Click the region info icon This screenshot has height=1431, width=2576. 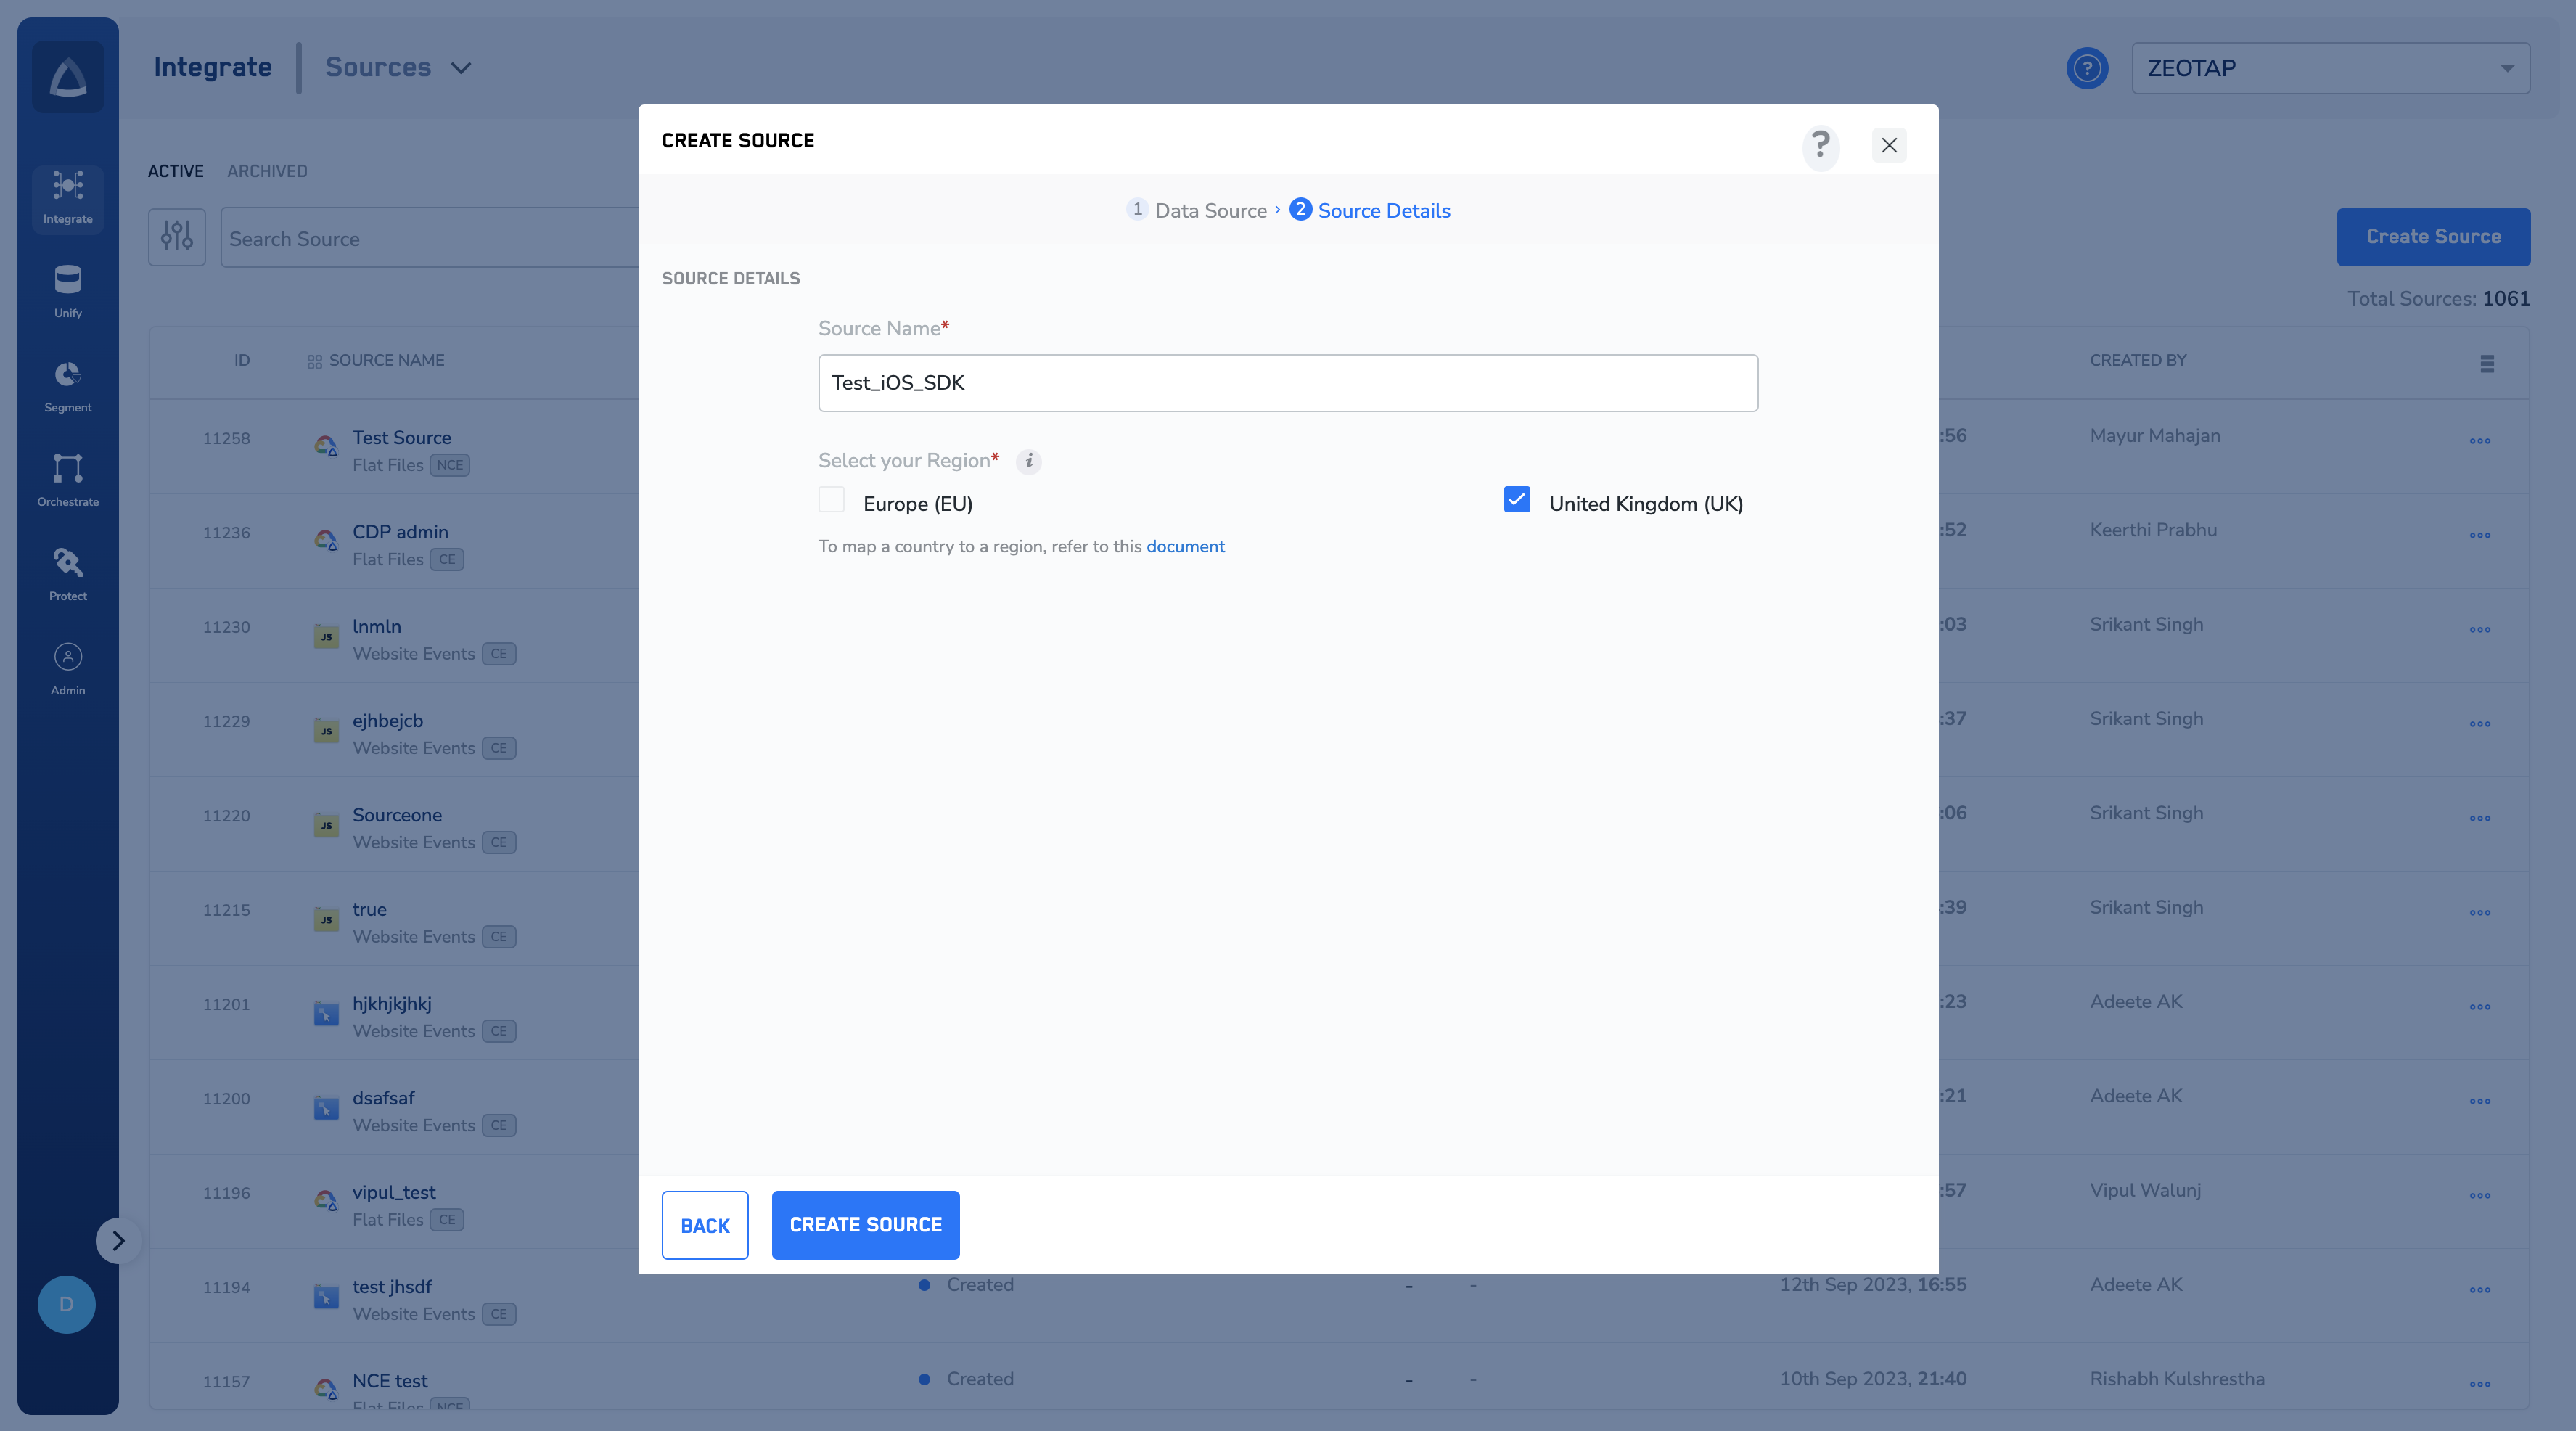click(x=1029, y=461)
